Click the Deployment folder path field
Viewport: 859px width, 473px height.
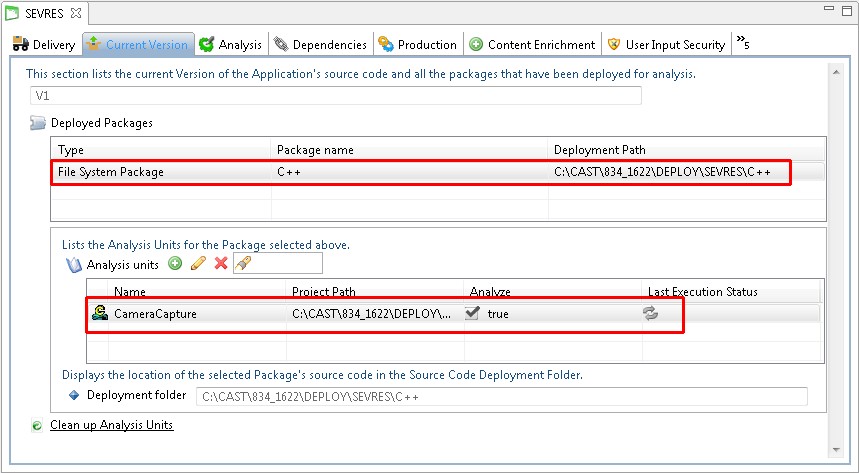tap(500, 397)
